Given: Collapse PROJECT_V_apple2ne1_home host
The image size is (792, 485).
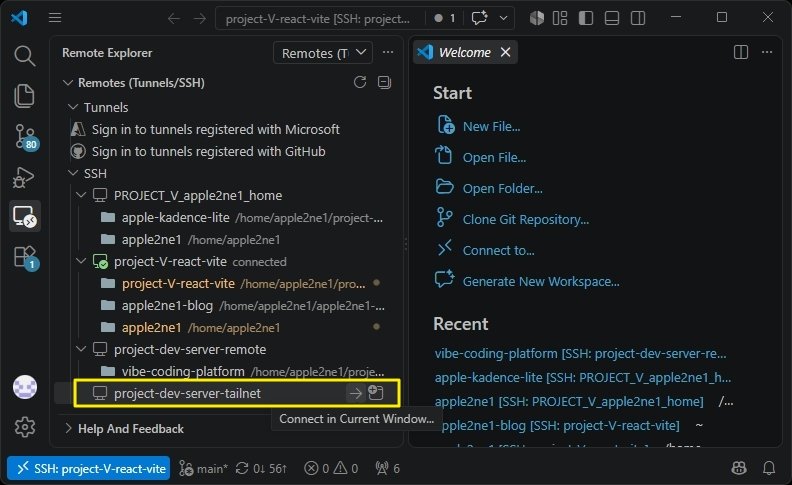Looking at the screenshot, I should click(x=81, y=195).
